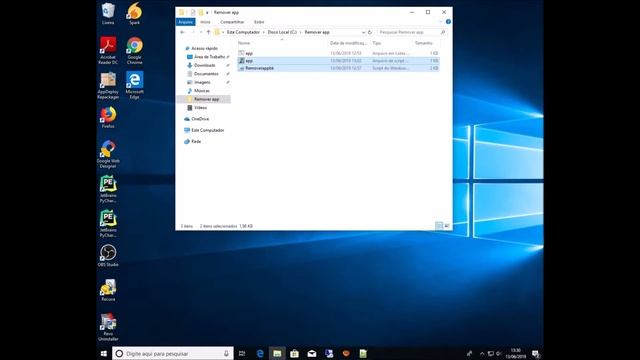Open the Windows Start menu
Screen dimensions: 640x360
point(104,353)
